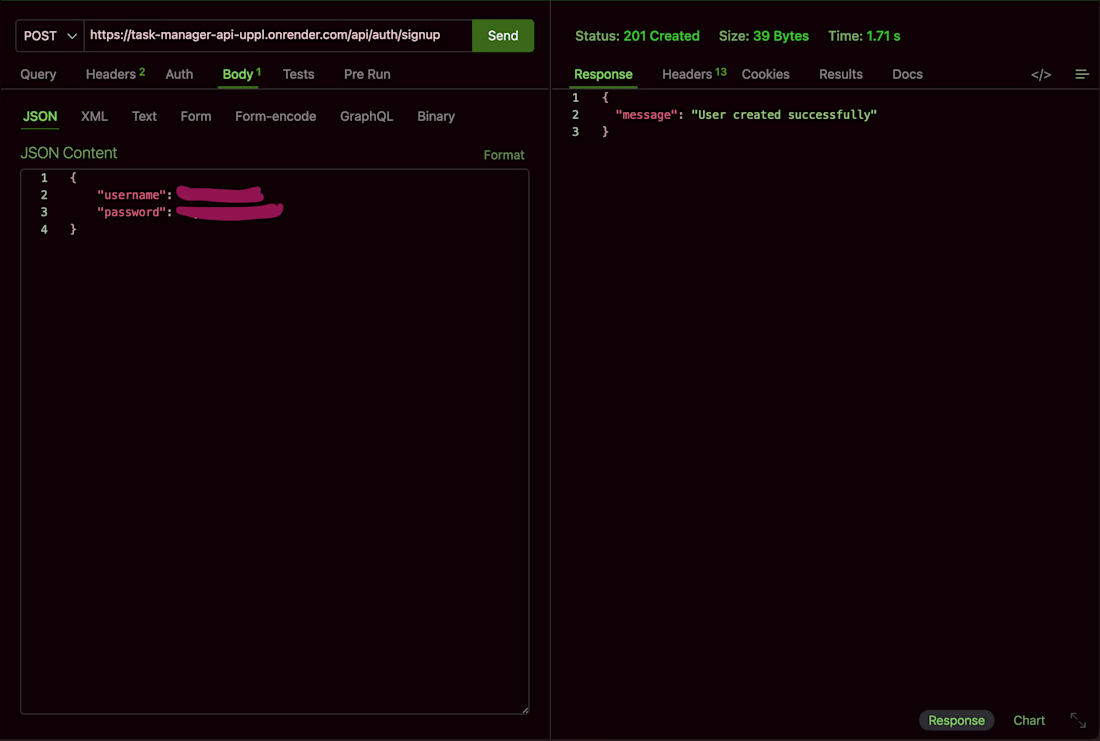The height and width of the screenshot is (741, 1100).
Task: View the response Headers tab
Action: [x=694, y=74]
